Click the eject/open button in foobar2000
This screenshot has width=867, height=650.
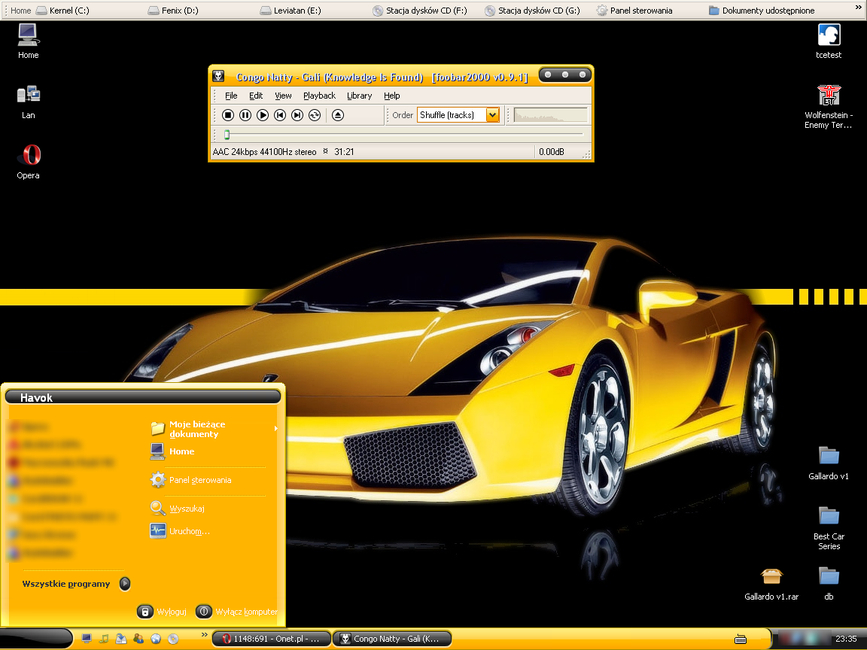[x=338, y=115]
